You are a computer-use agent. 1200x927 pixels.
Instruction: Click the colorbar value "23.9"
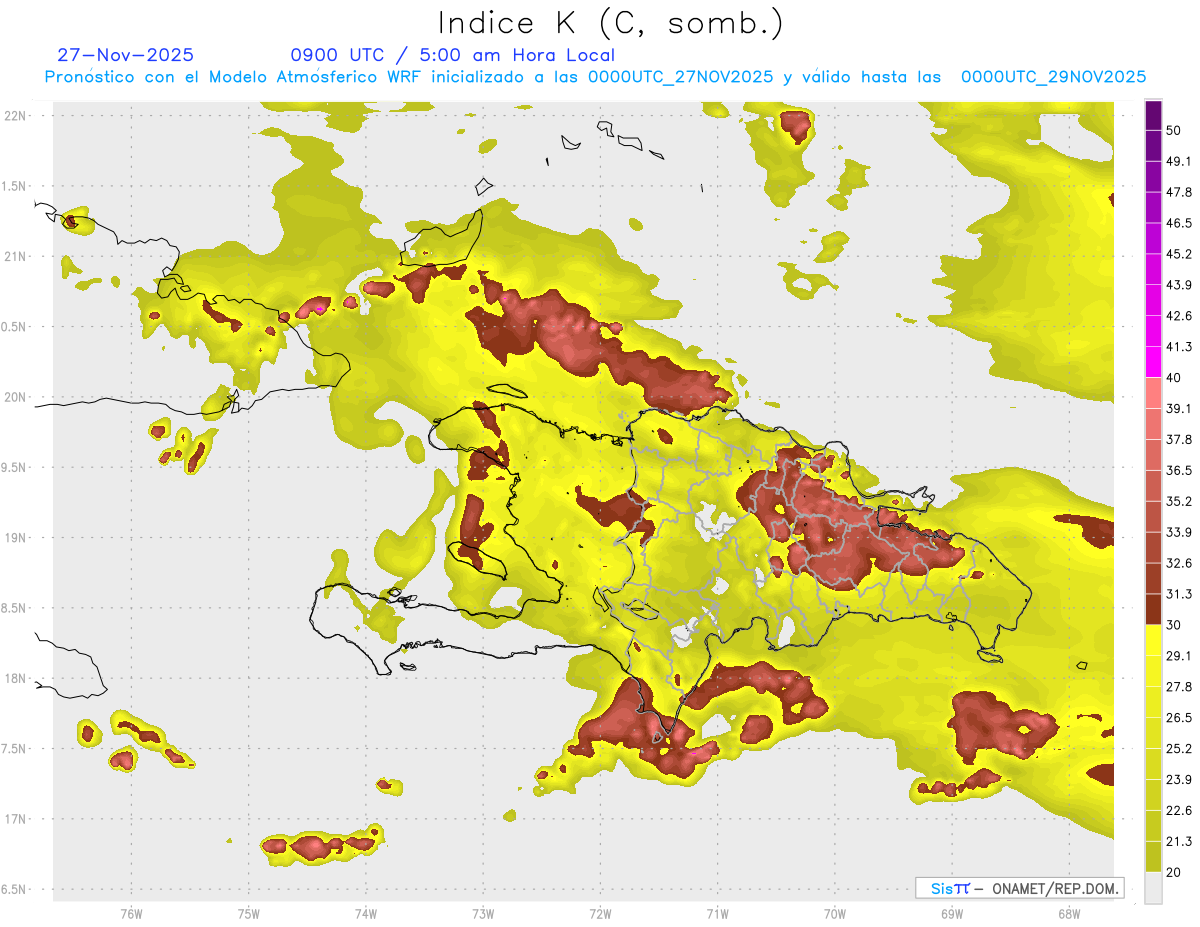pyautogui.click(x=1179, y=780)
